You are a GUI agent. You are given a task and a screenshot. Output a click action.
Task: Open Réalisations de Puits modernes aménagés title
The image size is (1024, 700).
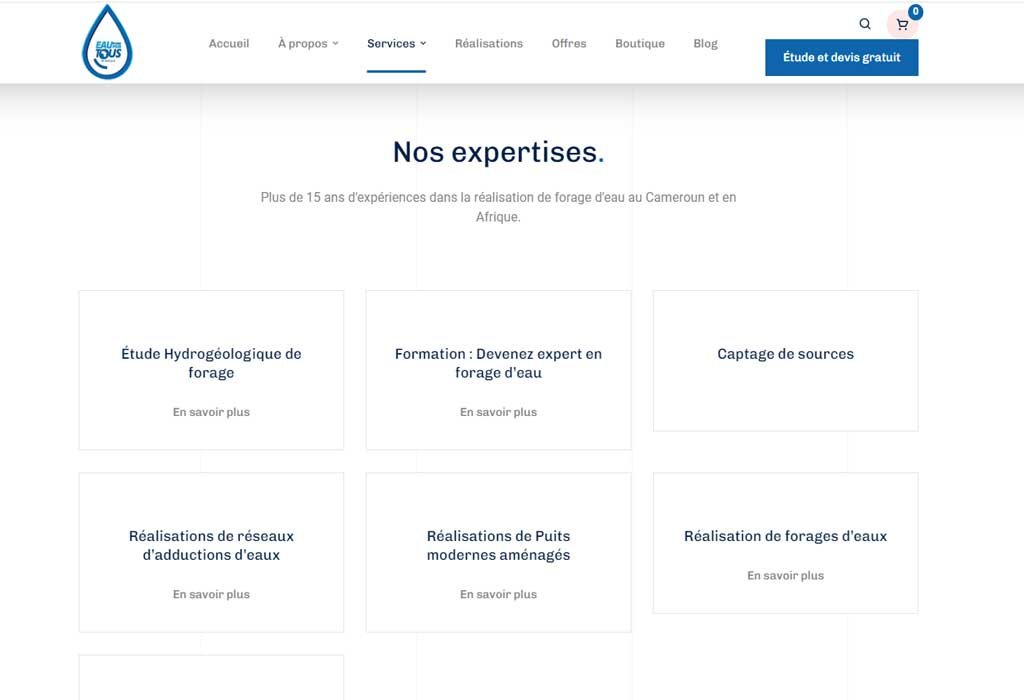(x=498, y=545)
